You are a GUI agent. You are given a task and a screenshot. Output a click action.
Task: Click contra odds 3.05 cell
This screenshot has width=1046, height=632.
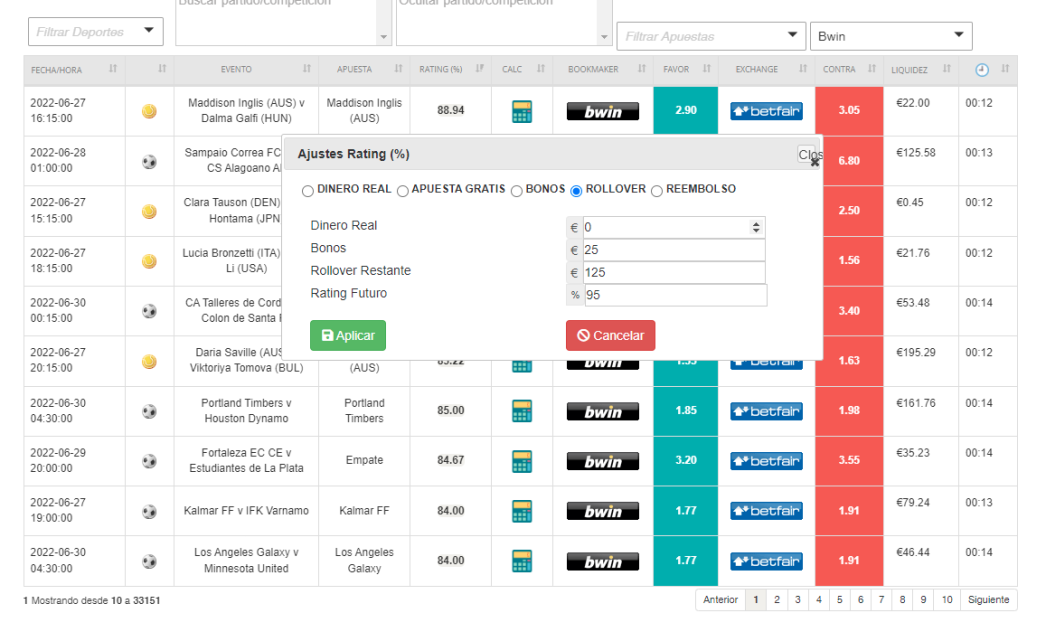849,110
